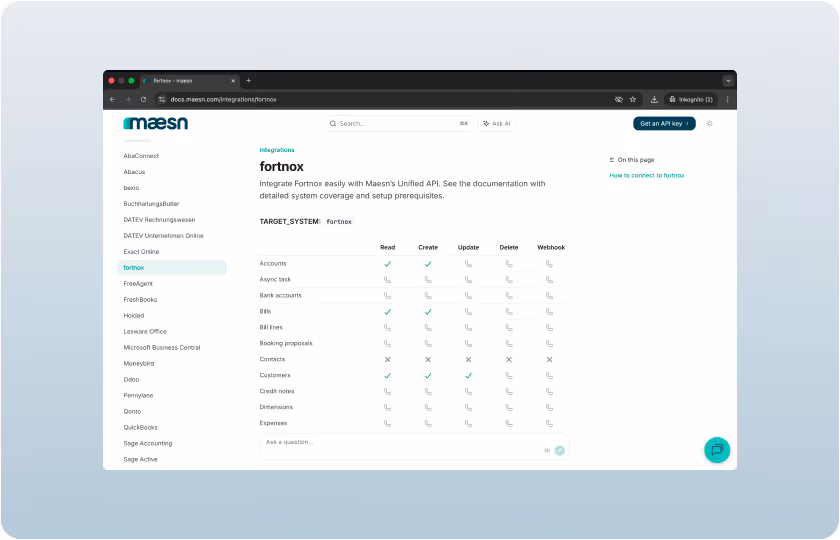This screenshot has width=840, height=540.
Task: Open the floating chat bubble button
Action: [x=717, y=450]
